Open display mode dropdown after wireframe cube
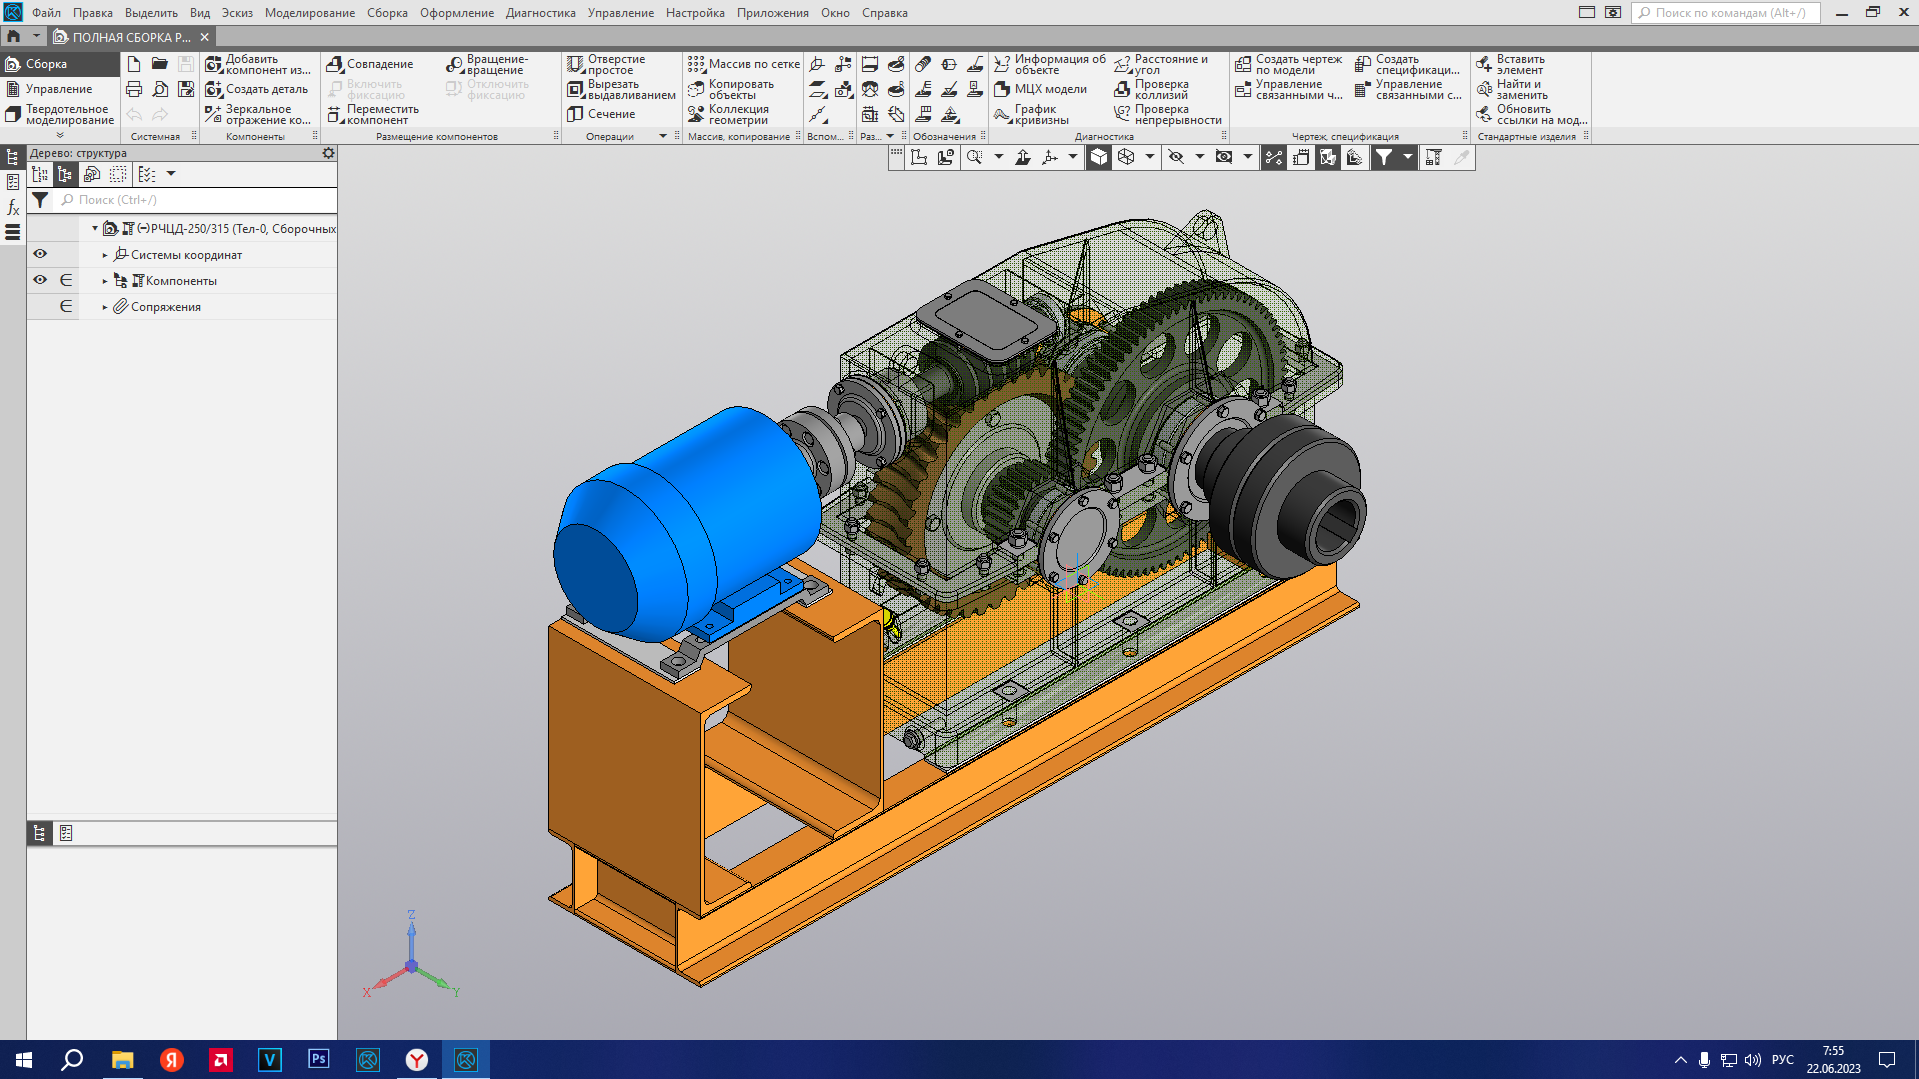This screenshot has width=1919, height=1079. [x=1149, y=157]
